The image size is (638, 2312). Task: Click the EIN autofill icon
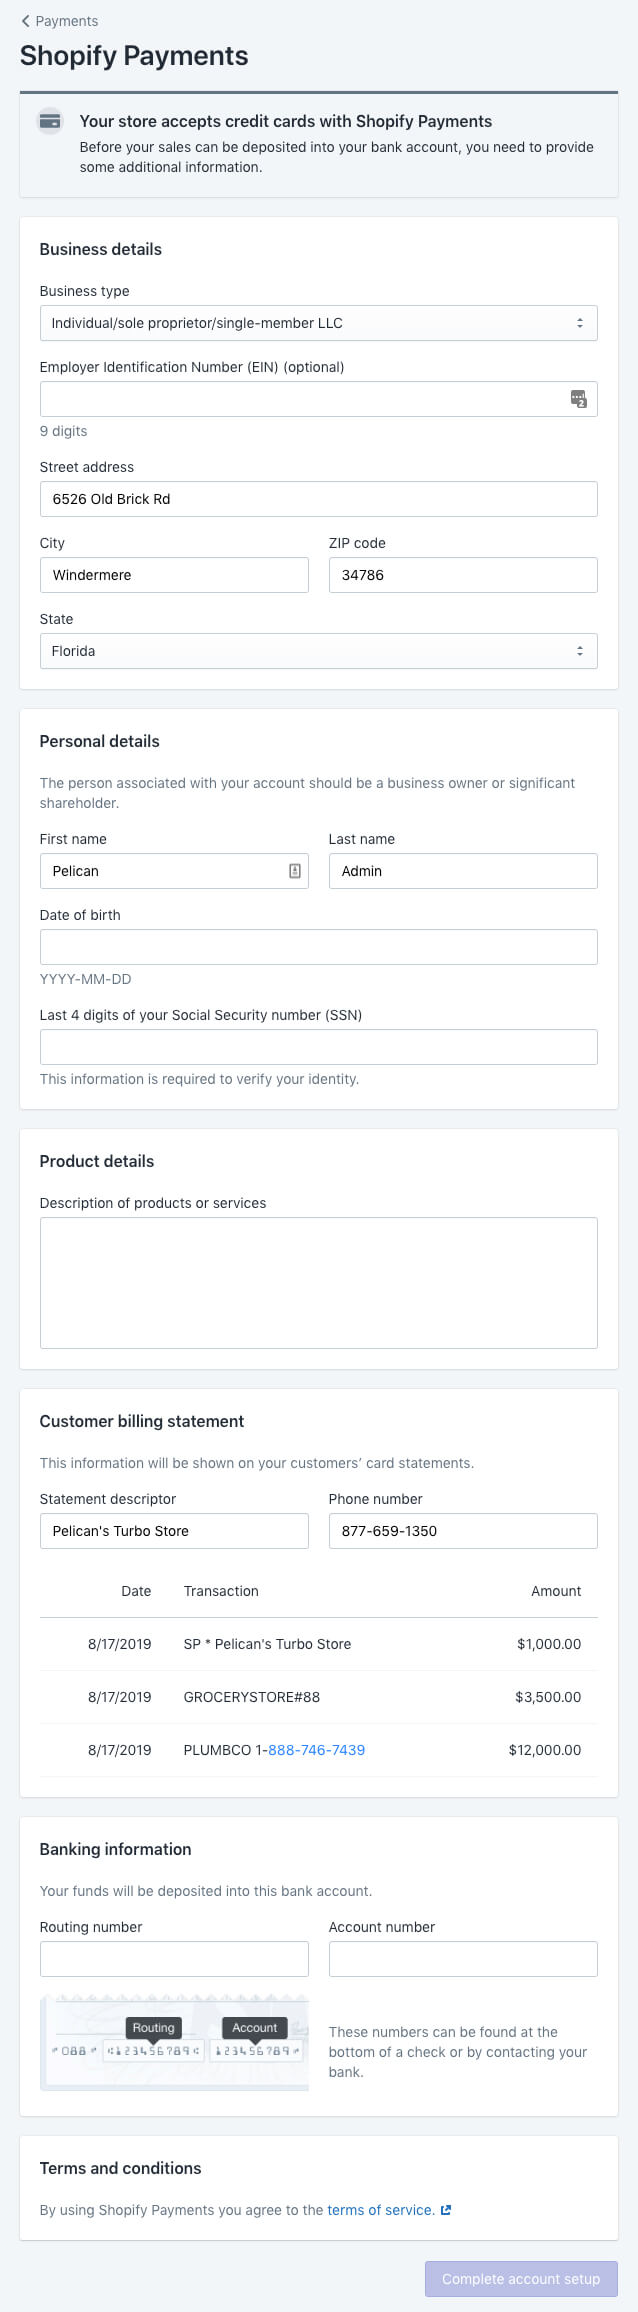[578, 399]
